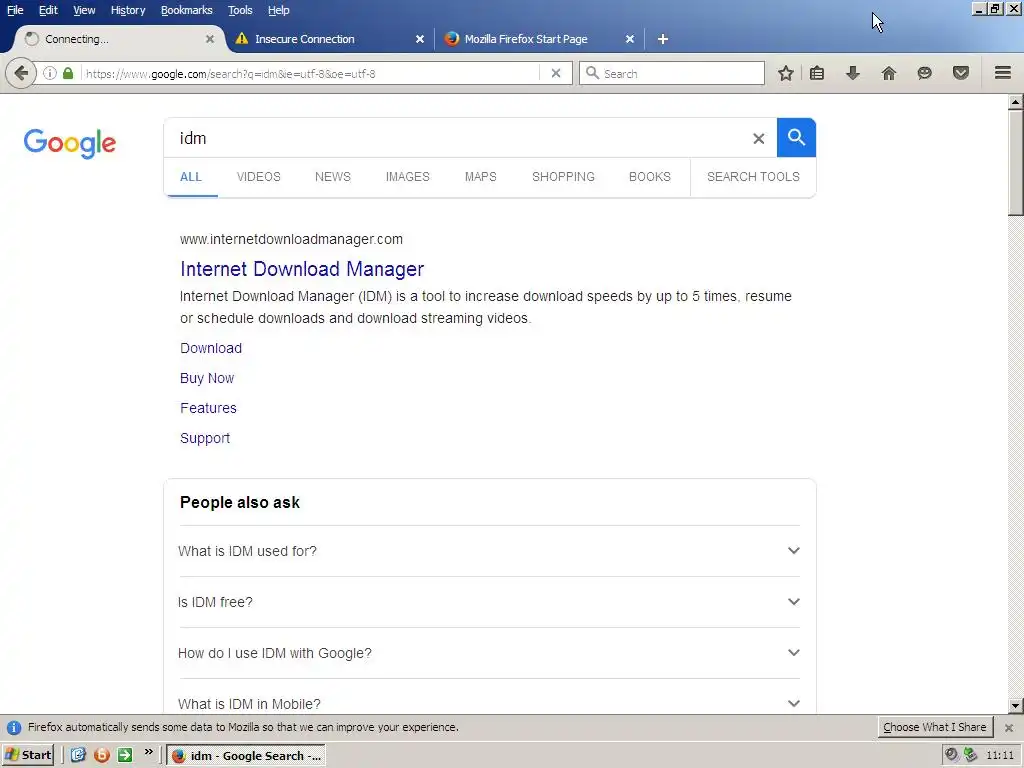Open the Support sitelink

point(205,438)
